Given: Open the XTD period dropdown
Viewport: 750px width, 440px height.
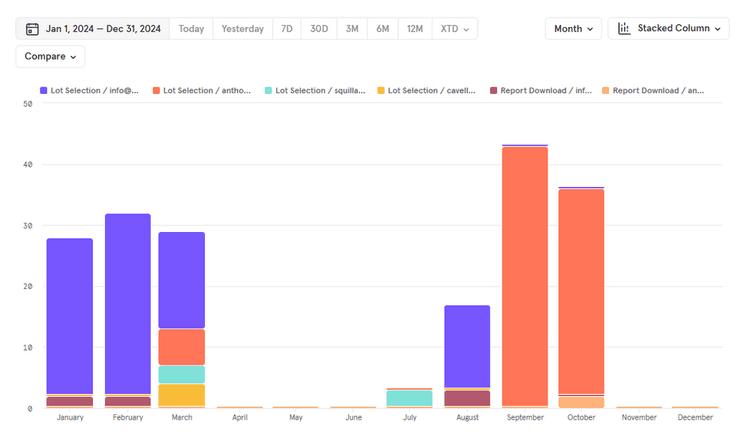Looking at the screenshot, I should (454, 29).
